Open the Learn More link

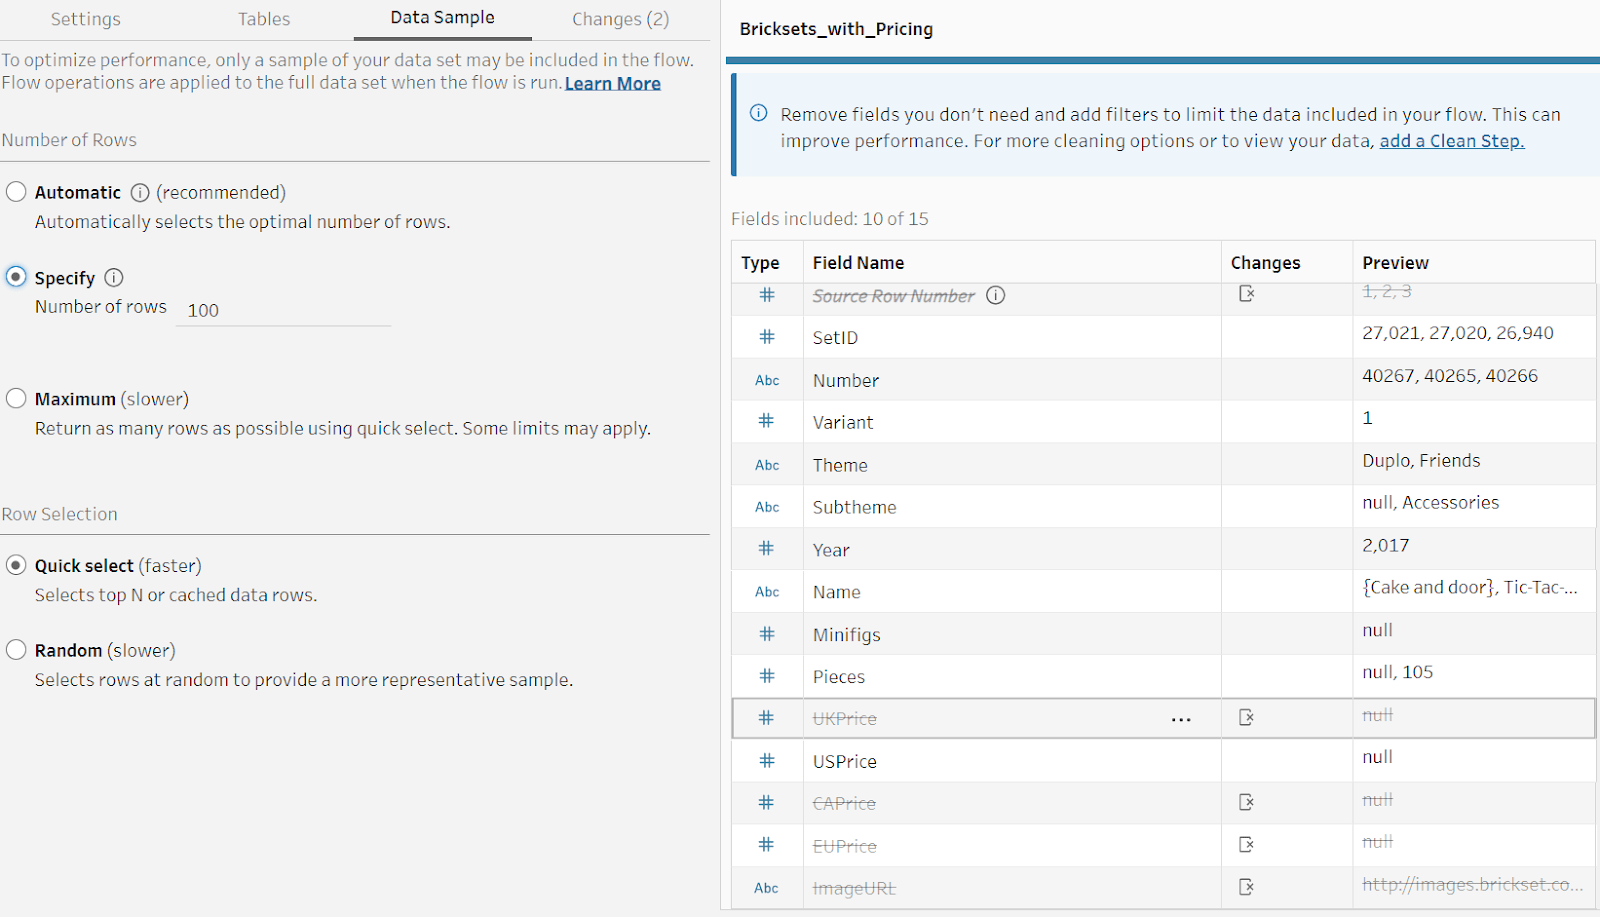(x=612, y=84)
